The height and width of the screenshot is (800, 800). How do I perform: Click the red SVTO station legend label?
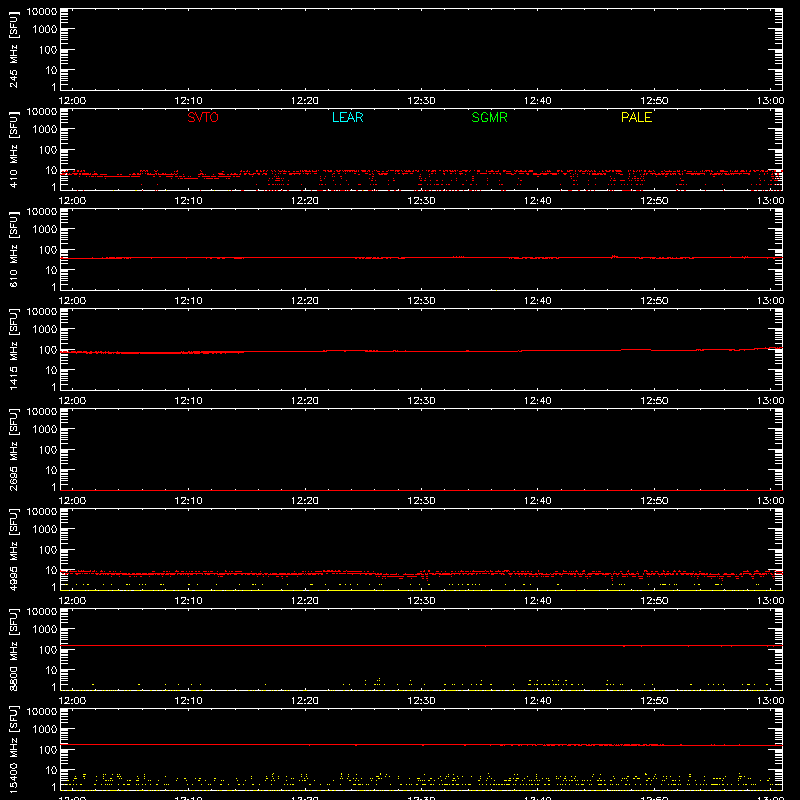(203, 117)
